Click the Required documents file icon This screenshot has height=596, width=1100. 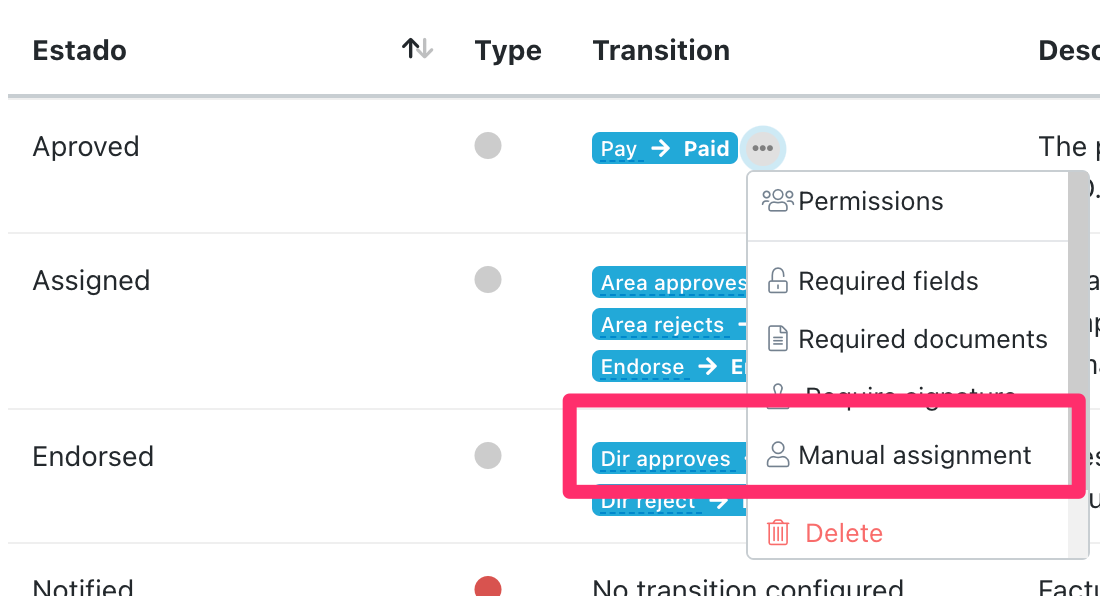click(777, 339)
